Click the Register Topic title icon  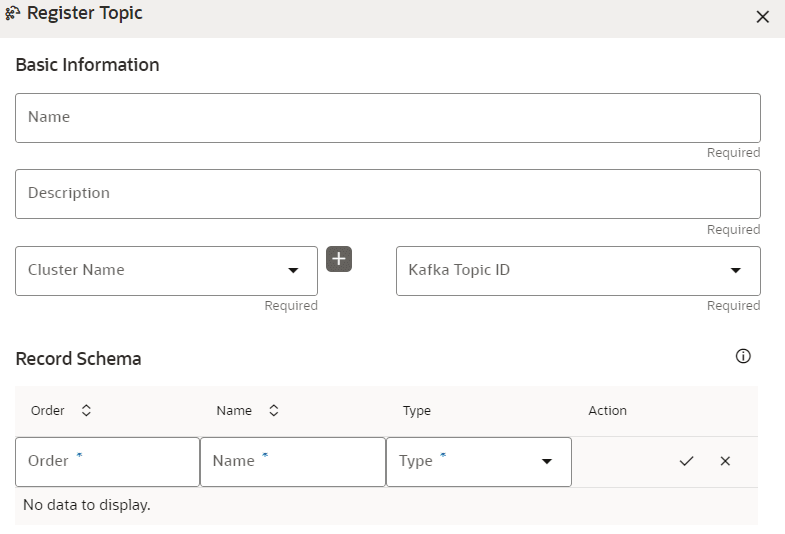coord(13,14)
